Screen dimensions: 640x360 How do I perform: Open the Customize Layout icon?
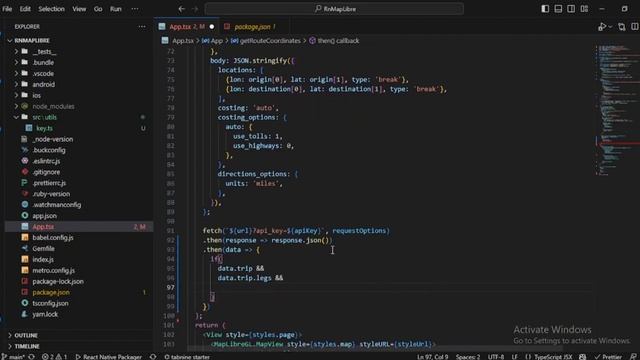tap(584, 9)
